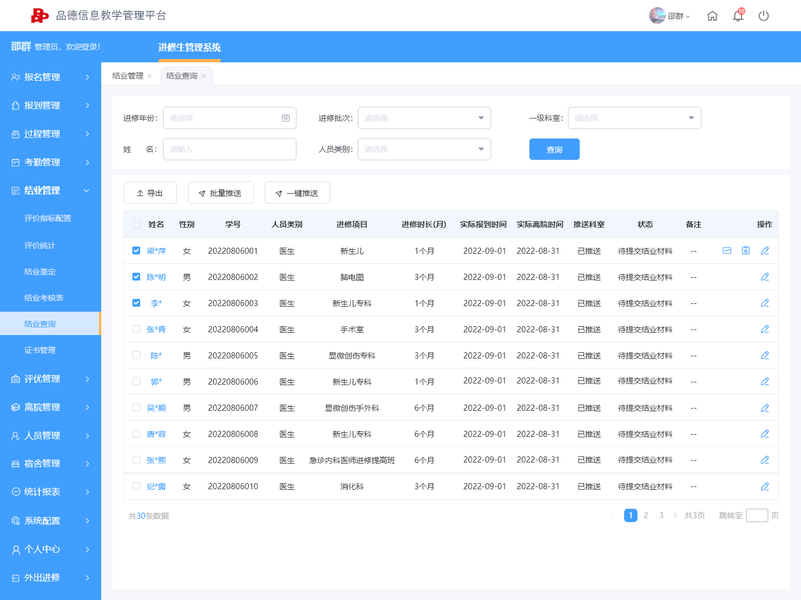This screenshot has height=600, width=801.
Task: Go to page 2
Action: click(646, 515)
